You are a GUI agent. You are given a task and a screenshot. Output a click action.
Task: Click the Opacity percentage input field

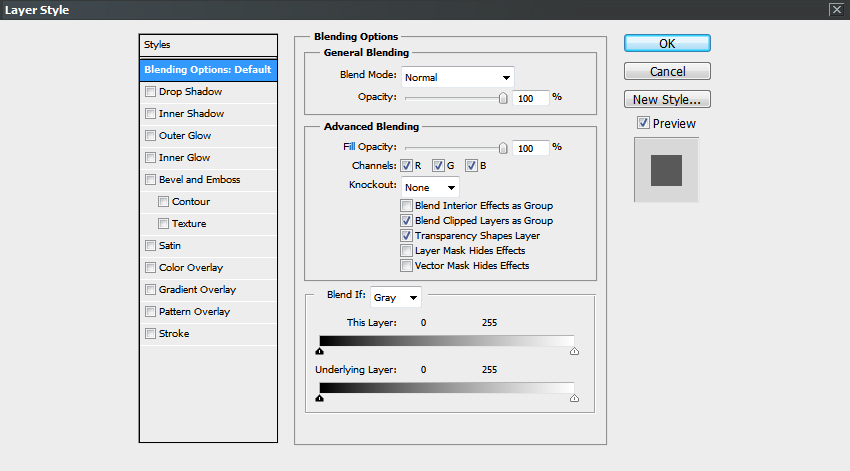pos(532,98)
